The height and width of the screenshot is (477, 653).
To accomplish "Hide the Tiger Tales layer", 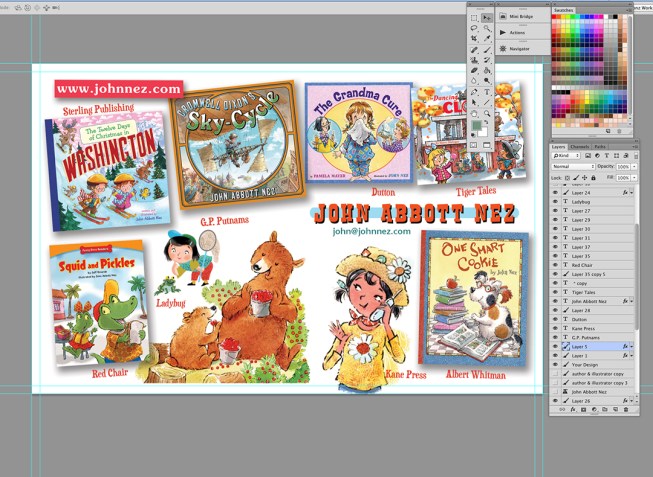I will coord(555,292).
